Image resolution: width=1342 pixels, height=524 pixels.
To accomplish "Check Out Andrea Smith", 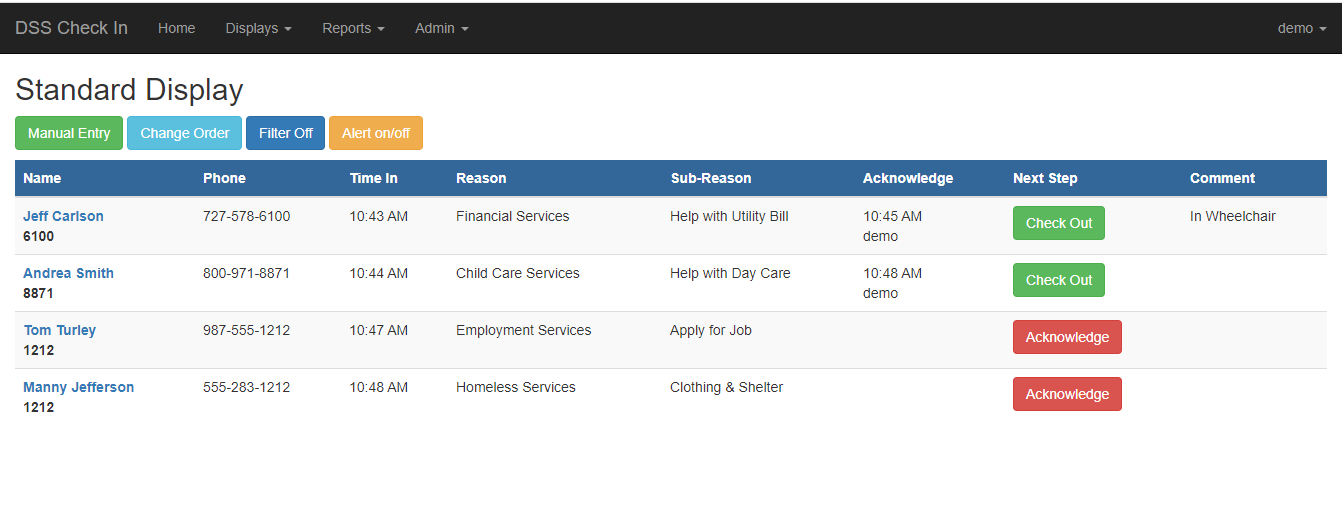I will pos(1058,280).
